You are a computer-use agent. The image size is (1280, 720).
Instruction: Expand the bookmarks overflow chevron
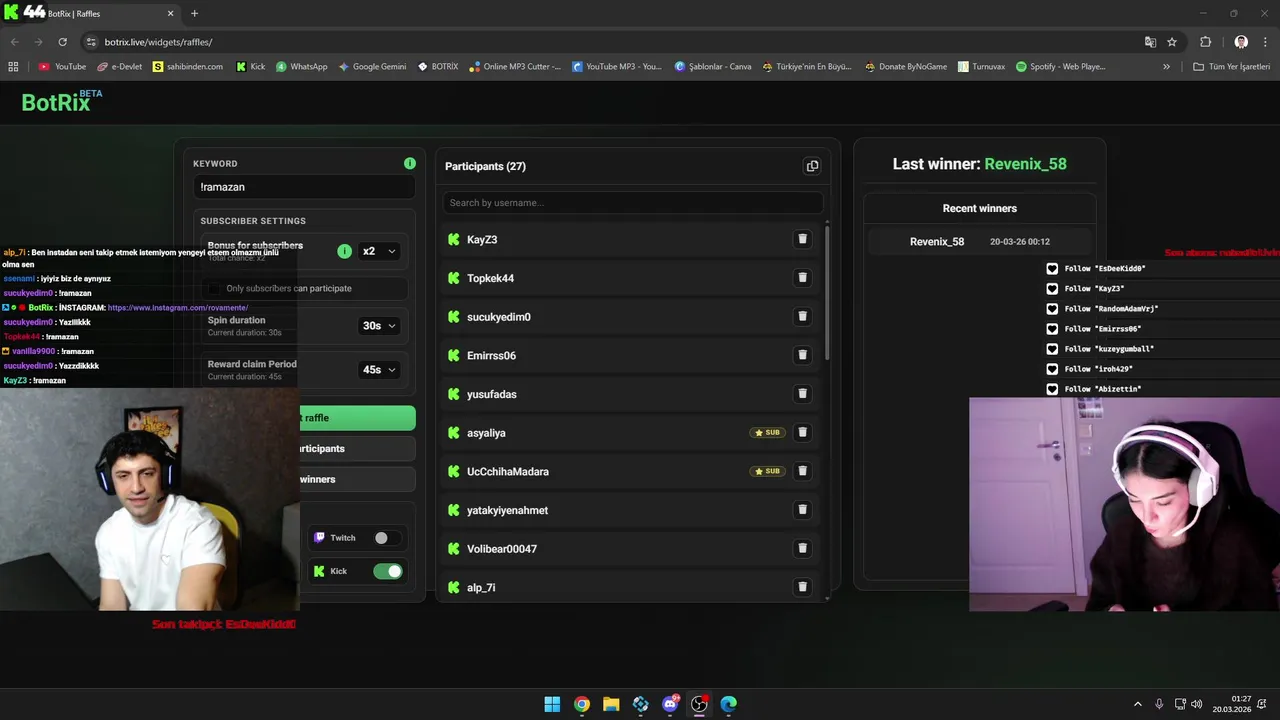tap(1166, 67)
